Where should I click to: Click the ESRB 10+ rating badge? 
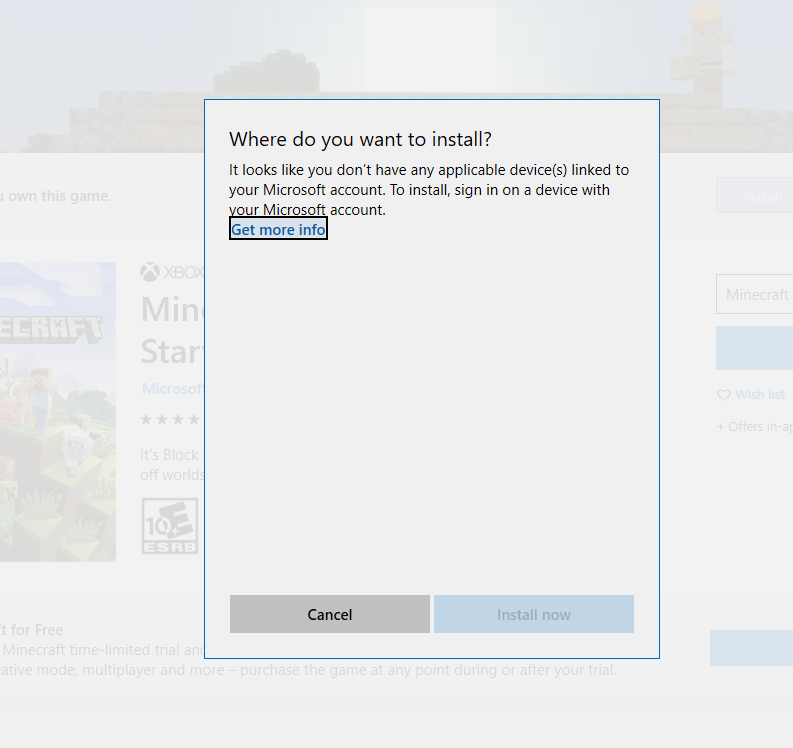[170, 526]
